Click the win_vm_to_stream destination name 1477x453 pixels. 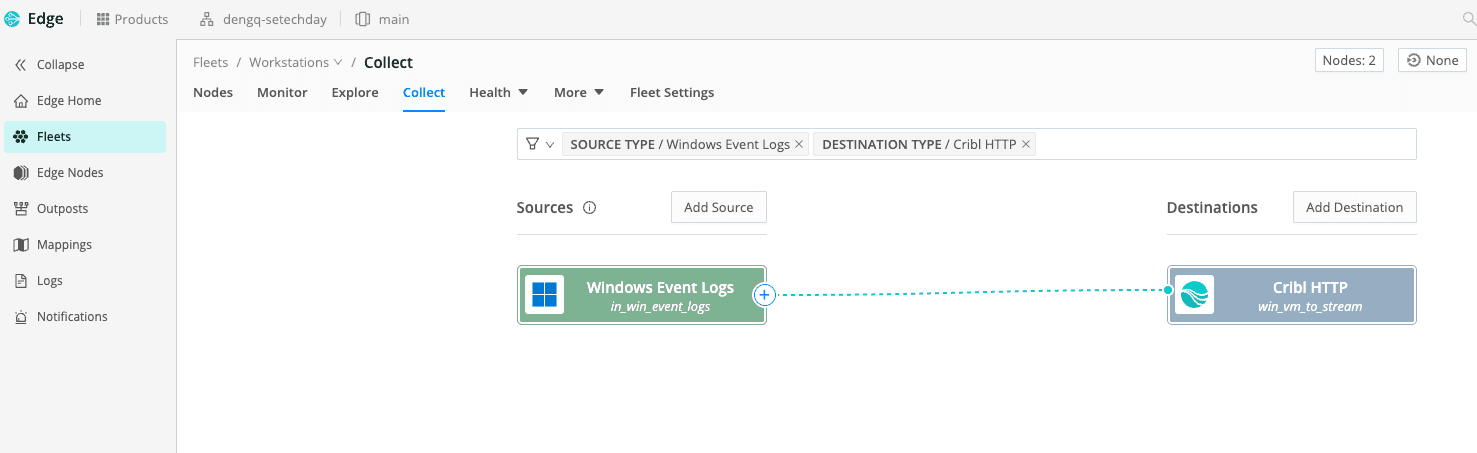[1310, 307]
